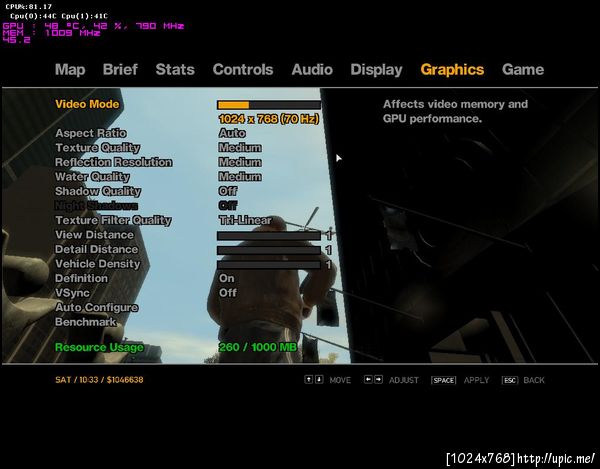
Task: Toggle Definition On value
Action: (x=227, y=278)
